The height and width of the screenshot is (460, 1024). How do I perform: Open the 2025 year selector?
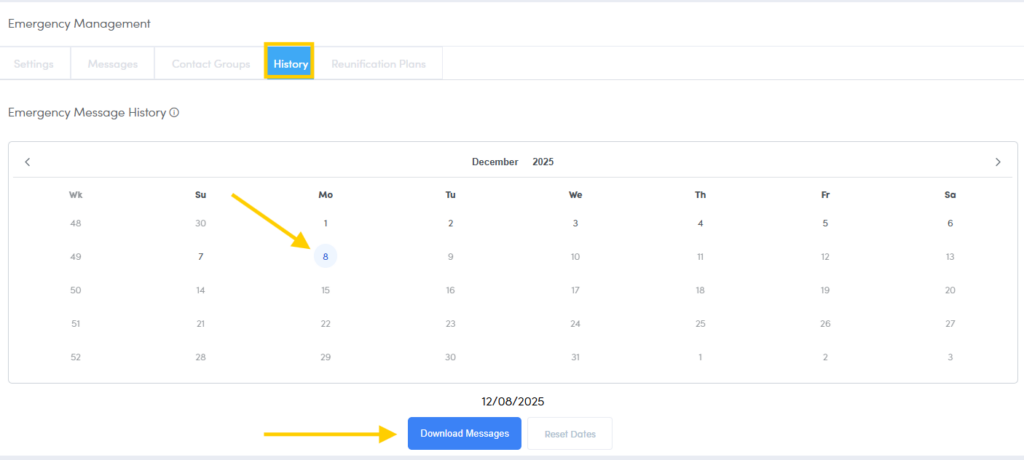pos(543,162)
